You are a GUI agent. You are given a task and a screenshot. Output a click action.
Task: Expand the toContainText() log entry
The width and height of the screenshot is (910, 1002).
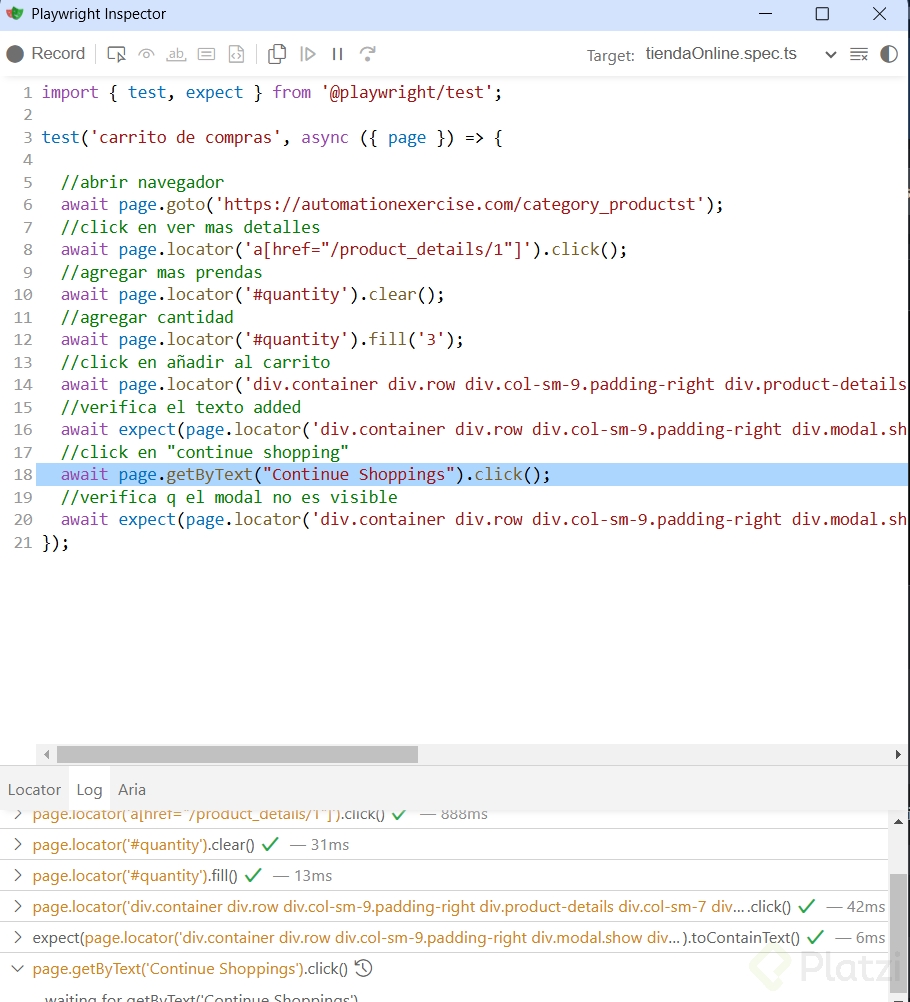click(18, 937)
